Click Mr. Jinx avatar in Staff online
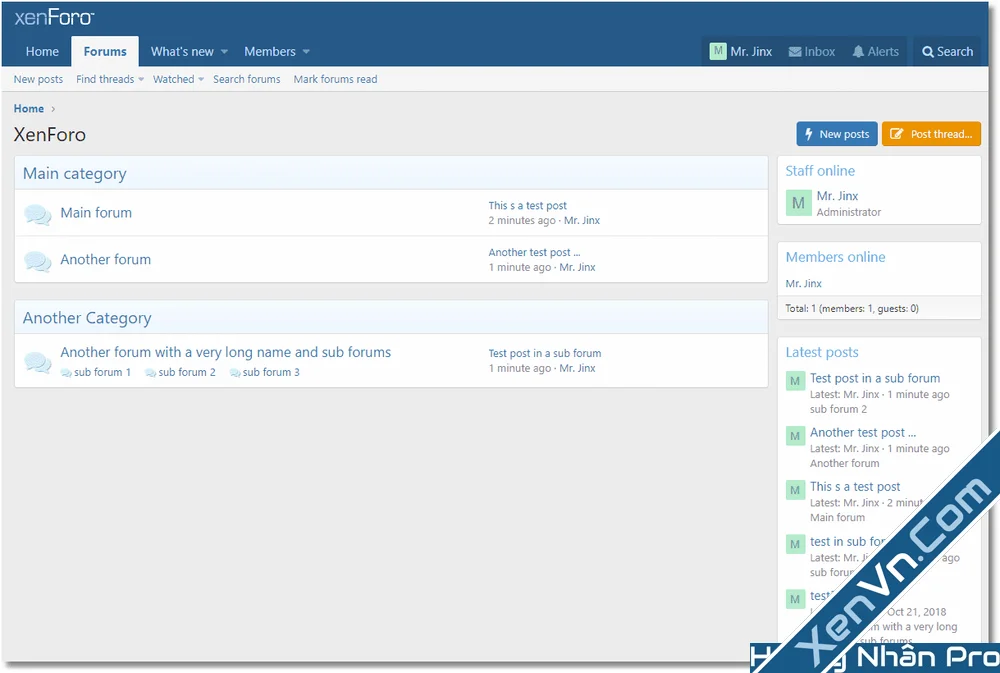1000x673 pixels. (797, 203)
